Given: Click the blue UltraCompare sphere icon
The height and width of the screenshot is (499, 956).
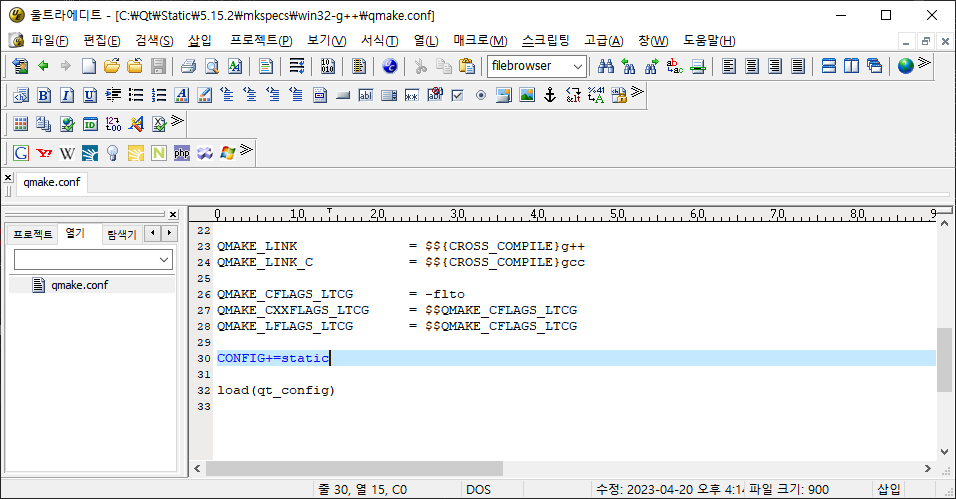Looking at the screenshot, I should (x=390, y=66).
